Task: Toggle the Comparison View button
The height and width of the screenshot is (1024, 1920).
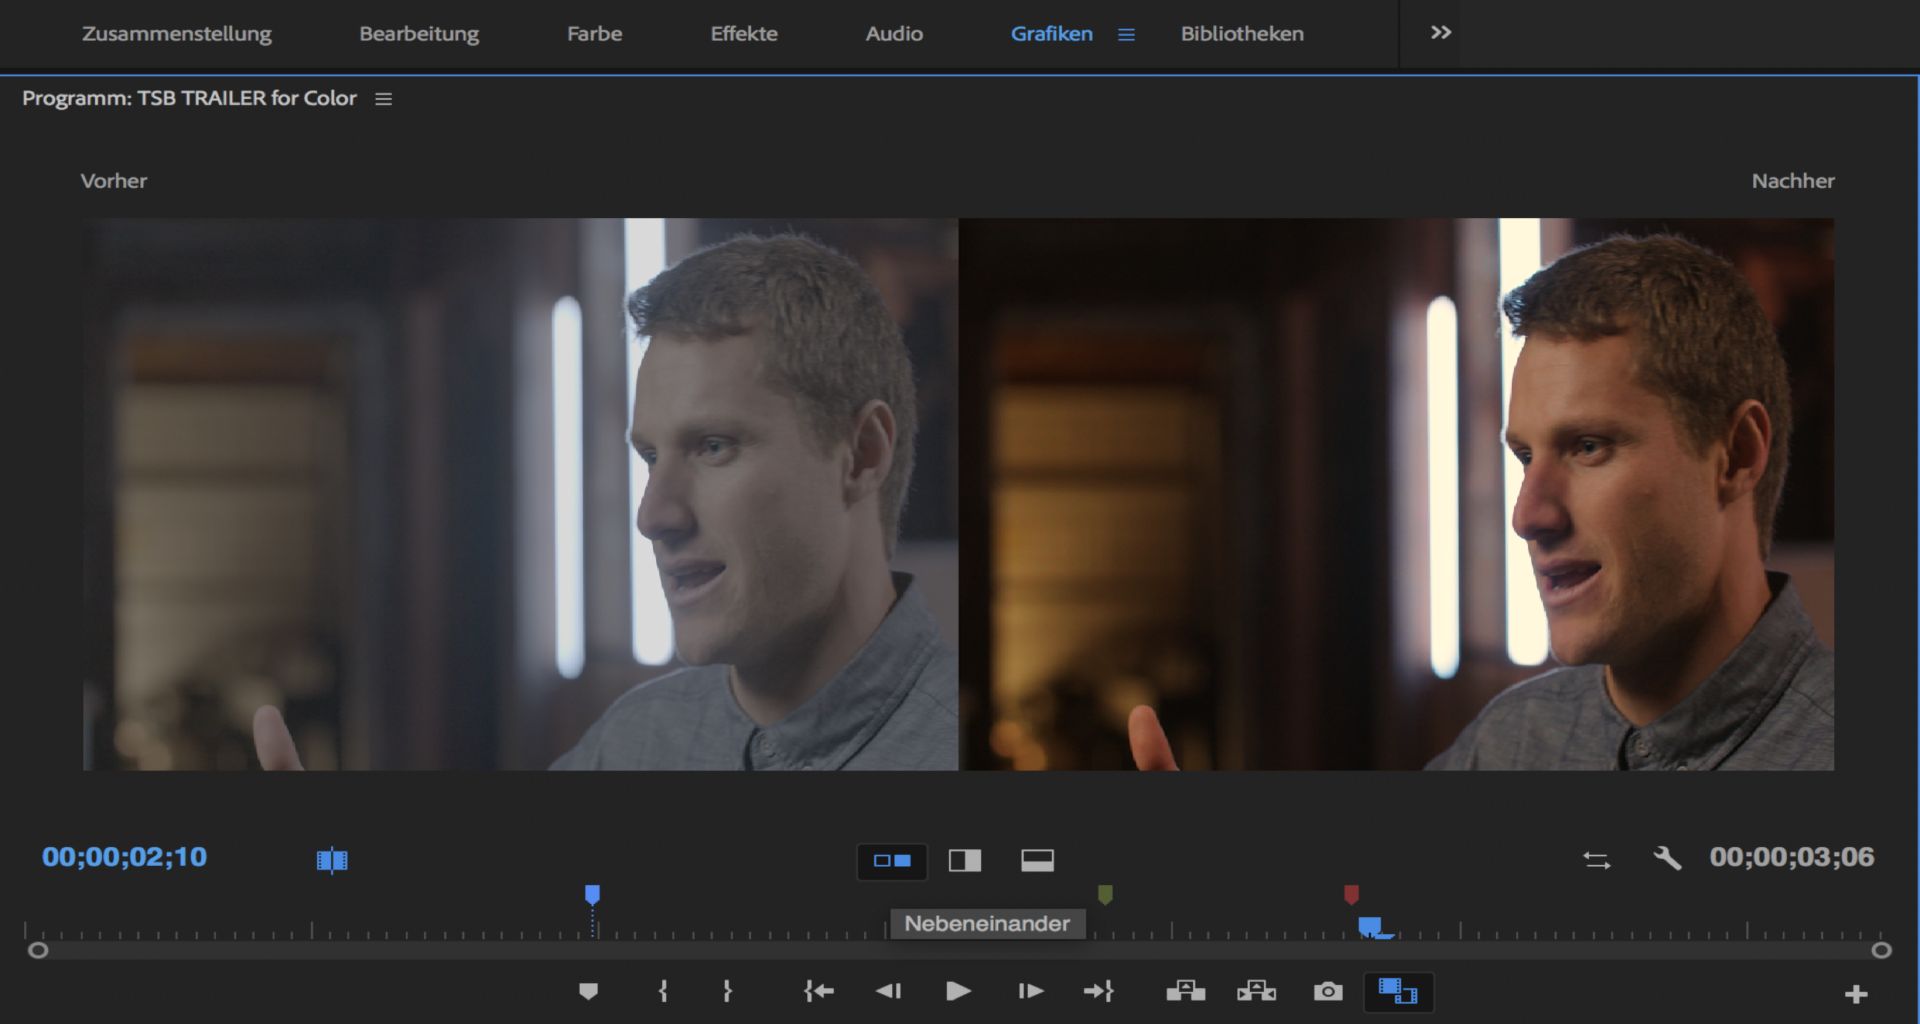Action: pos(1397,991)
